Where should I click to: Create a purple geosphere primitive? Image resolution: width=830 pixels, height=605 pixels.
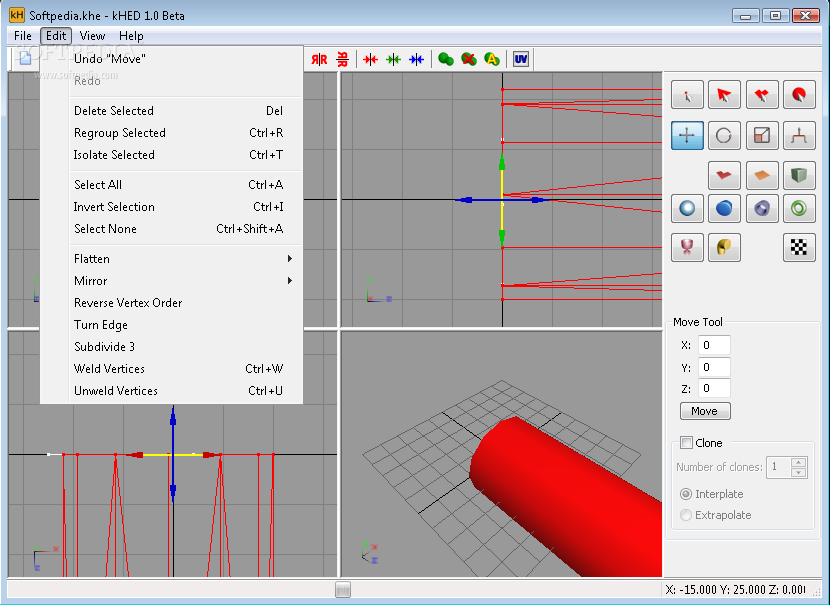(762, 208)
